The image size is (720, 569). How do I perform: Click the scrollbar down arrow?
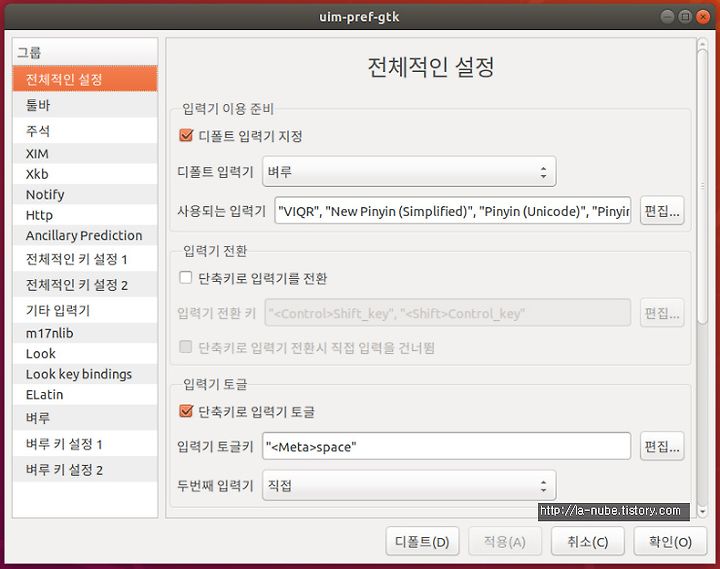[x=702, y=511]
